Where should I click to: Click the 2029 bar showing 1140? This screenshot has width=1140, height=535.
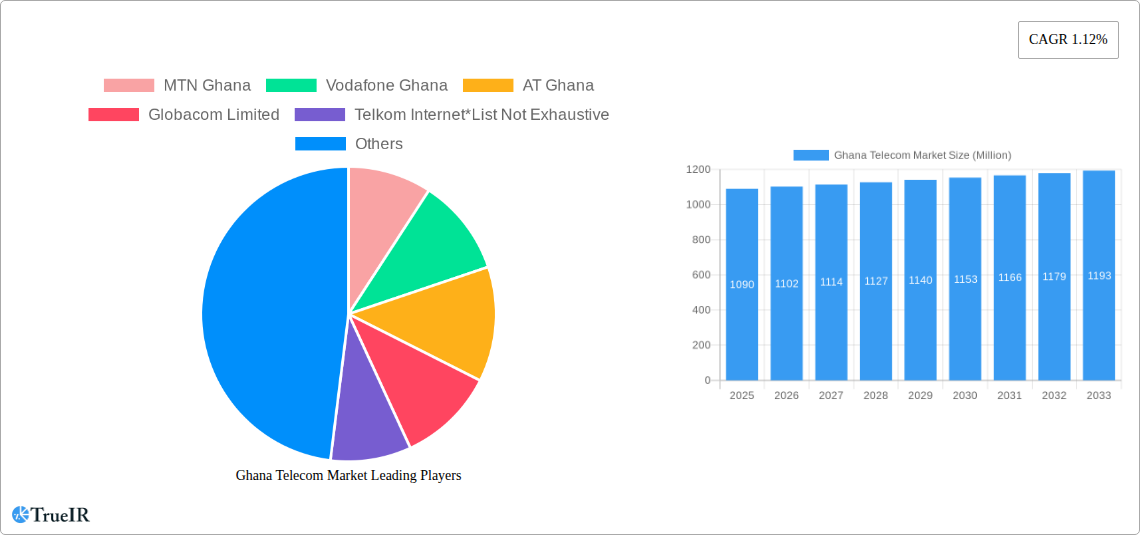coord(920,280)
